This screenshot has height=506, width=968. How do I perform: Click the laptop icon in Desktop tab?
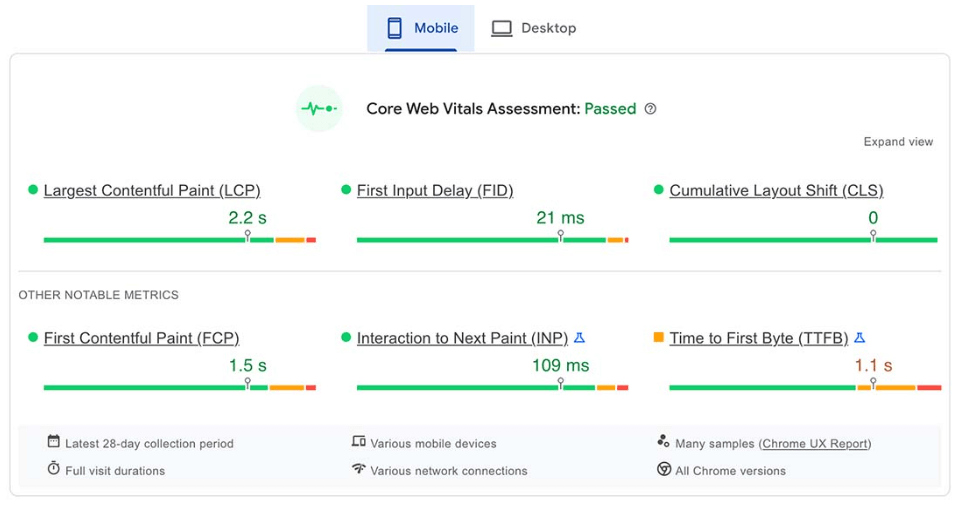click(501, 29)
